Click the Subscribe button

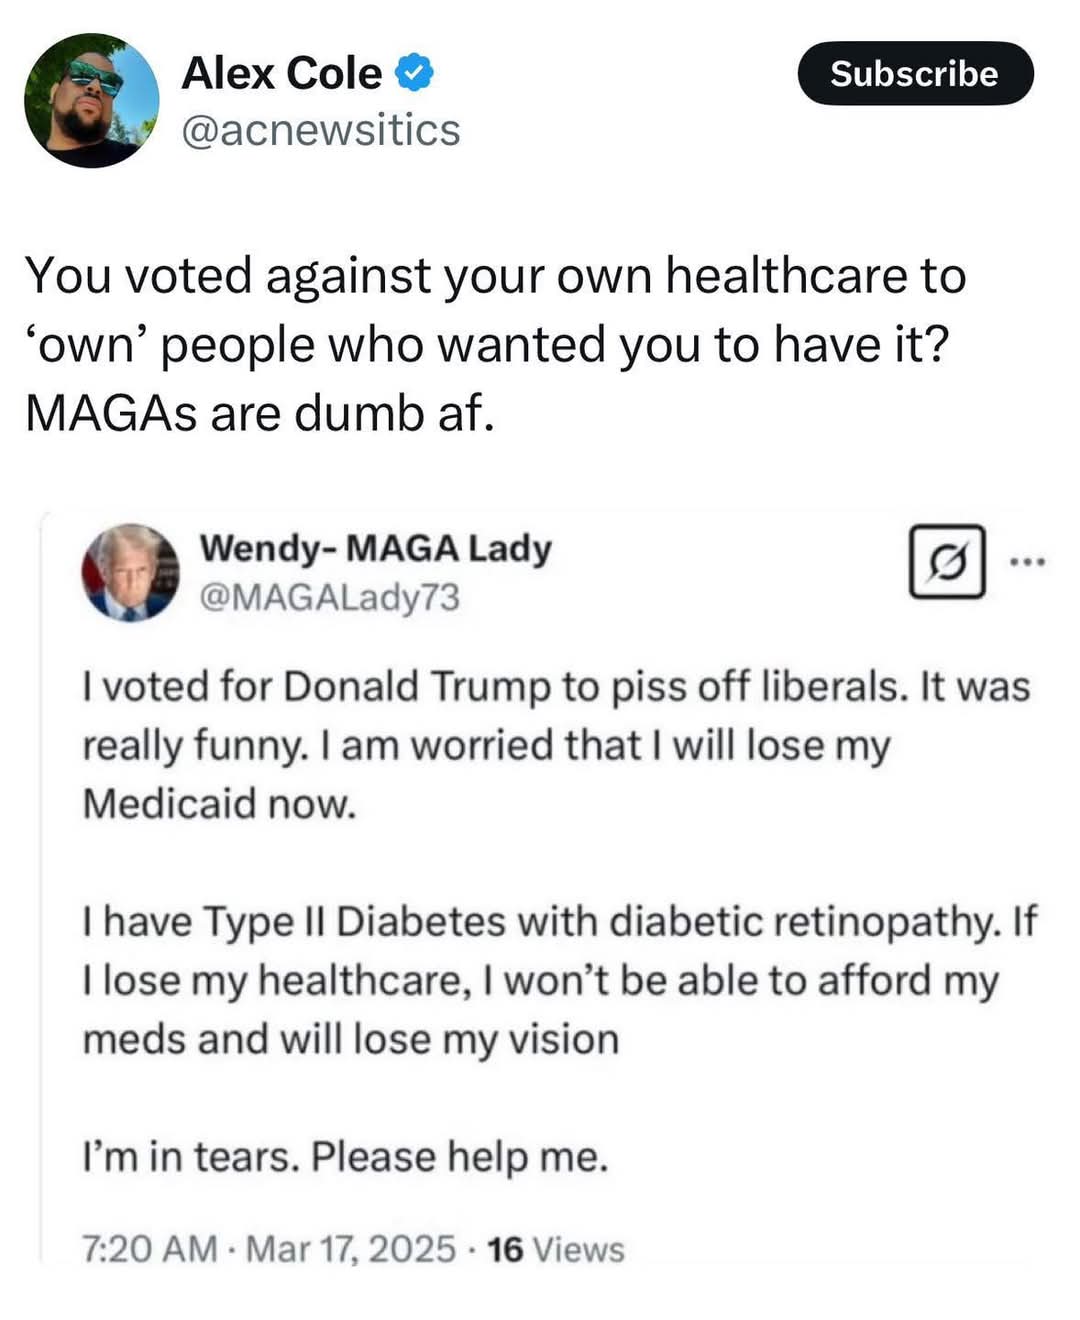pyautogui.click(x=915, y=73)
